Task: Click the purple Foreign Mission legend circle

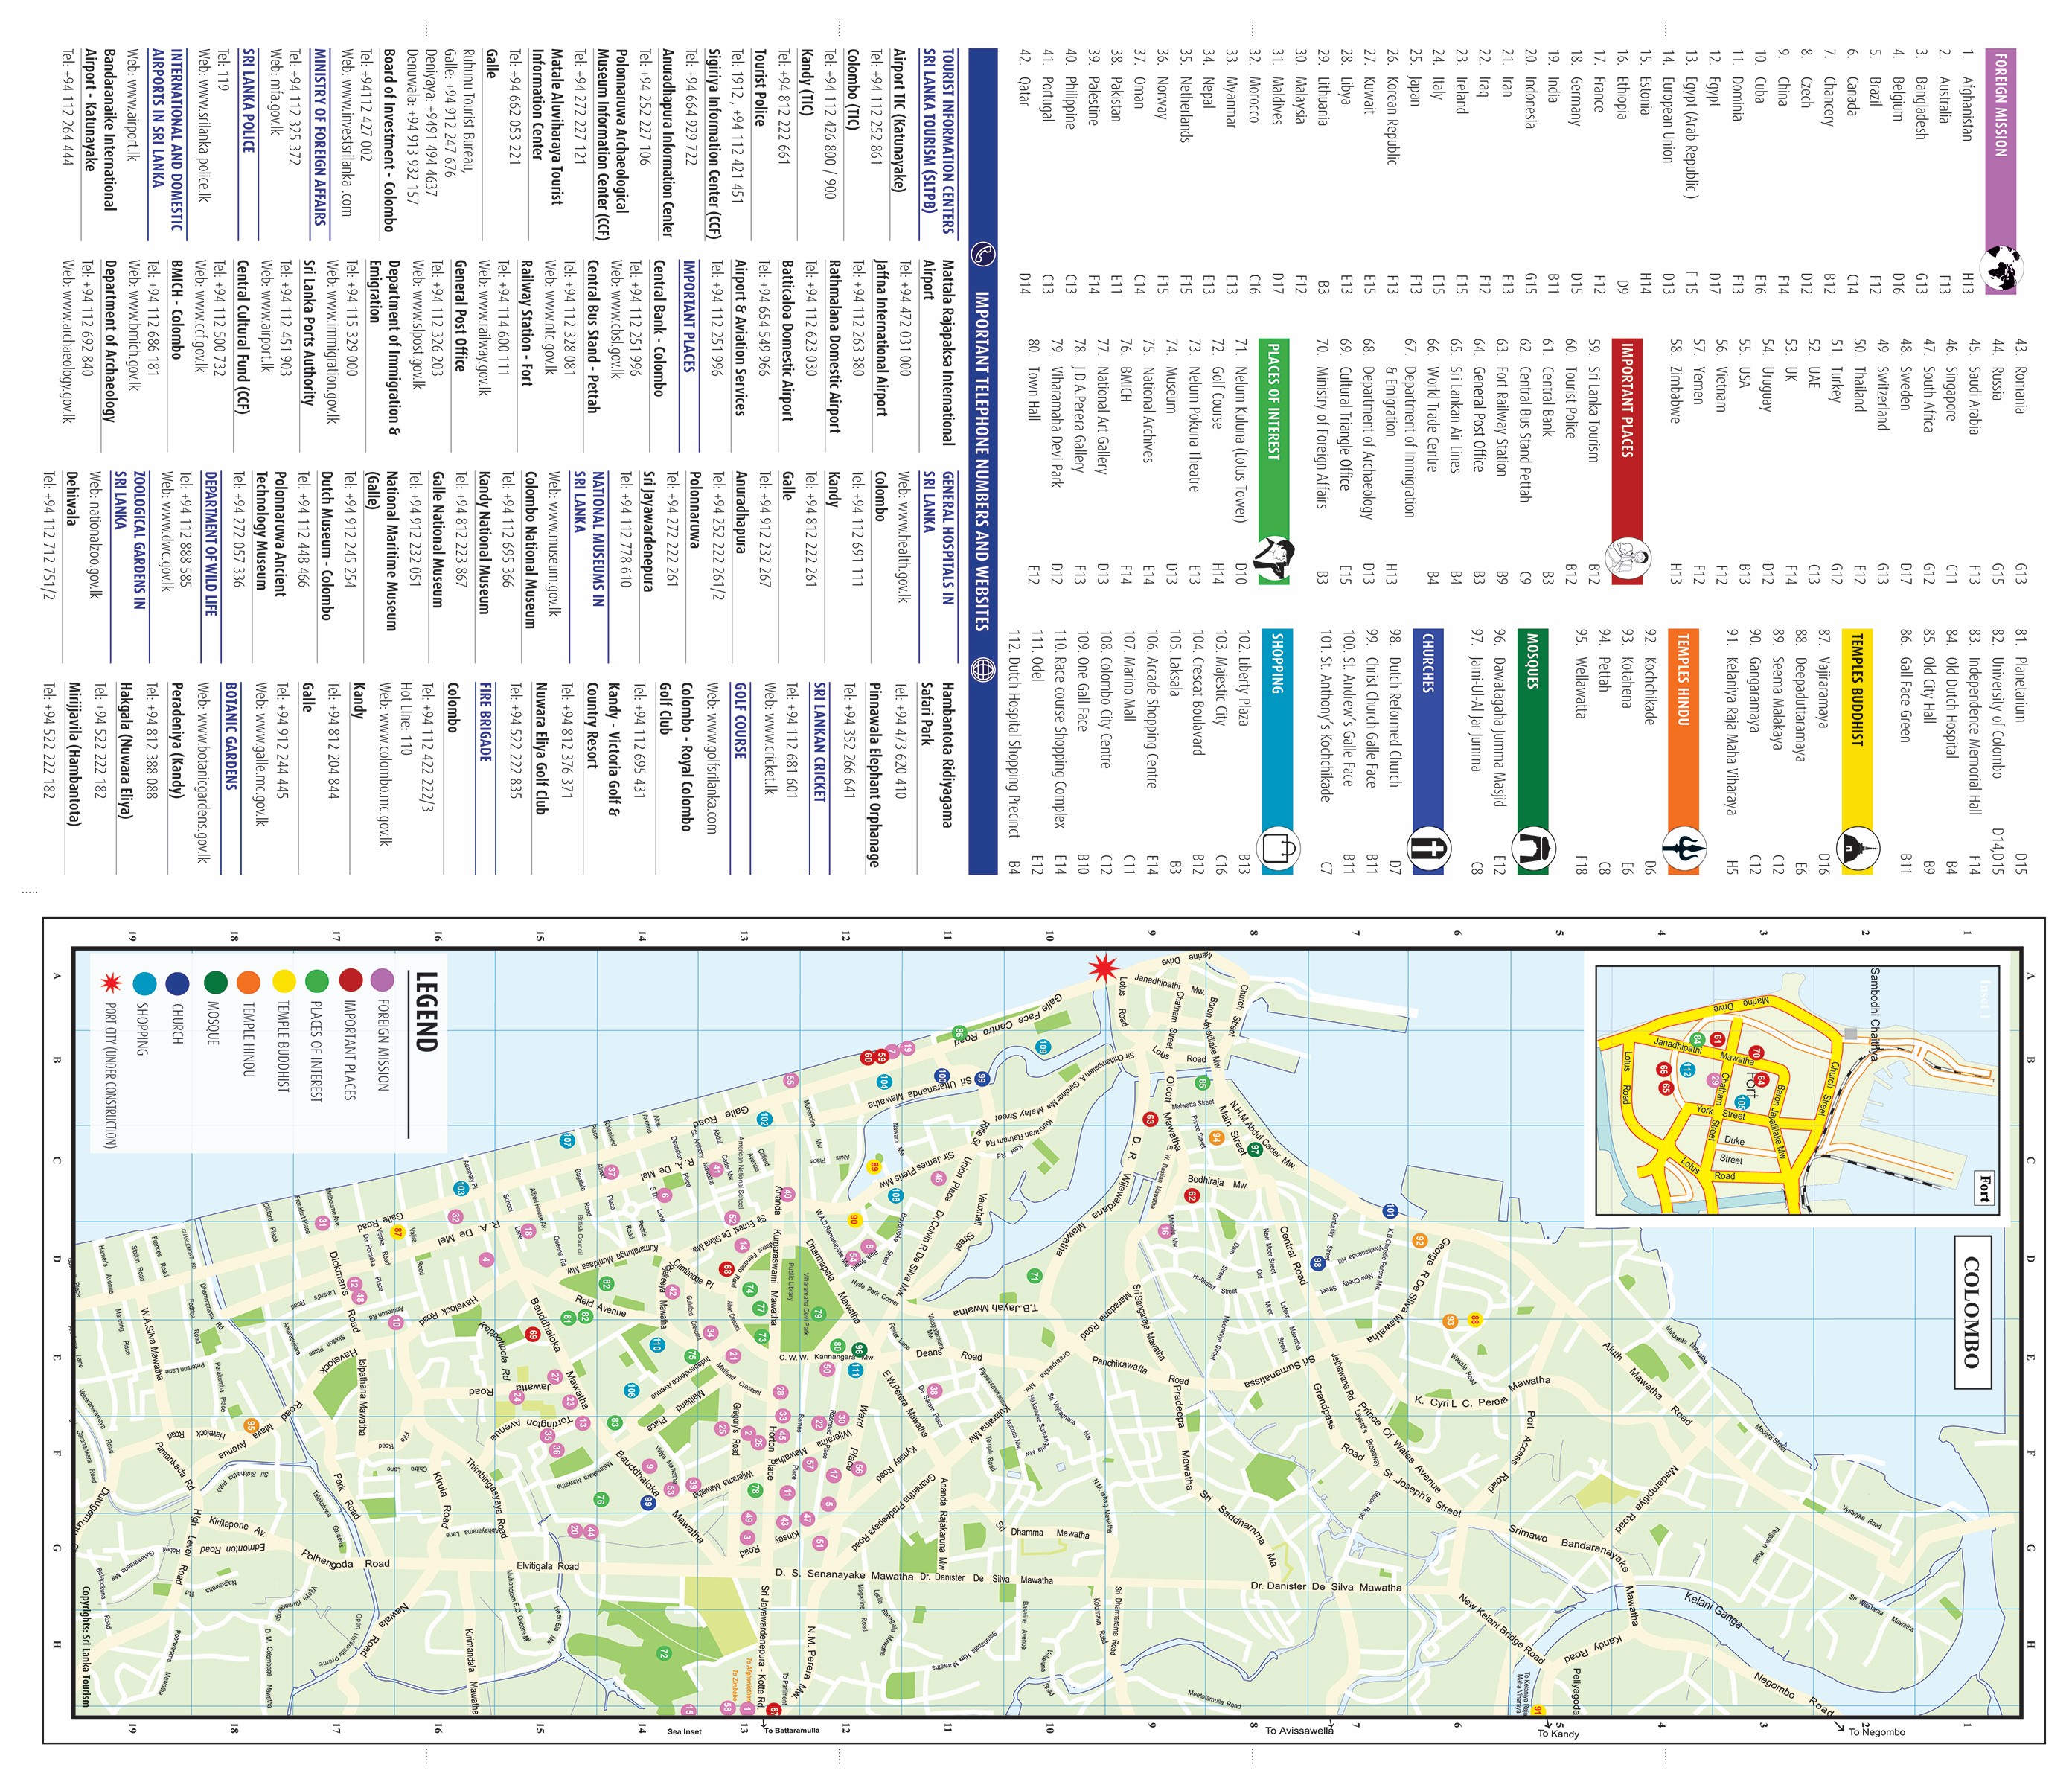Action: [x=381, y=981]
